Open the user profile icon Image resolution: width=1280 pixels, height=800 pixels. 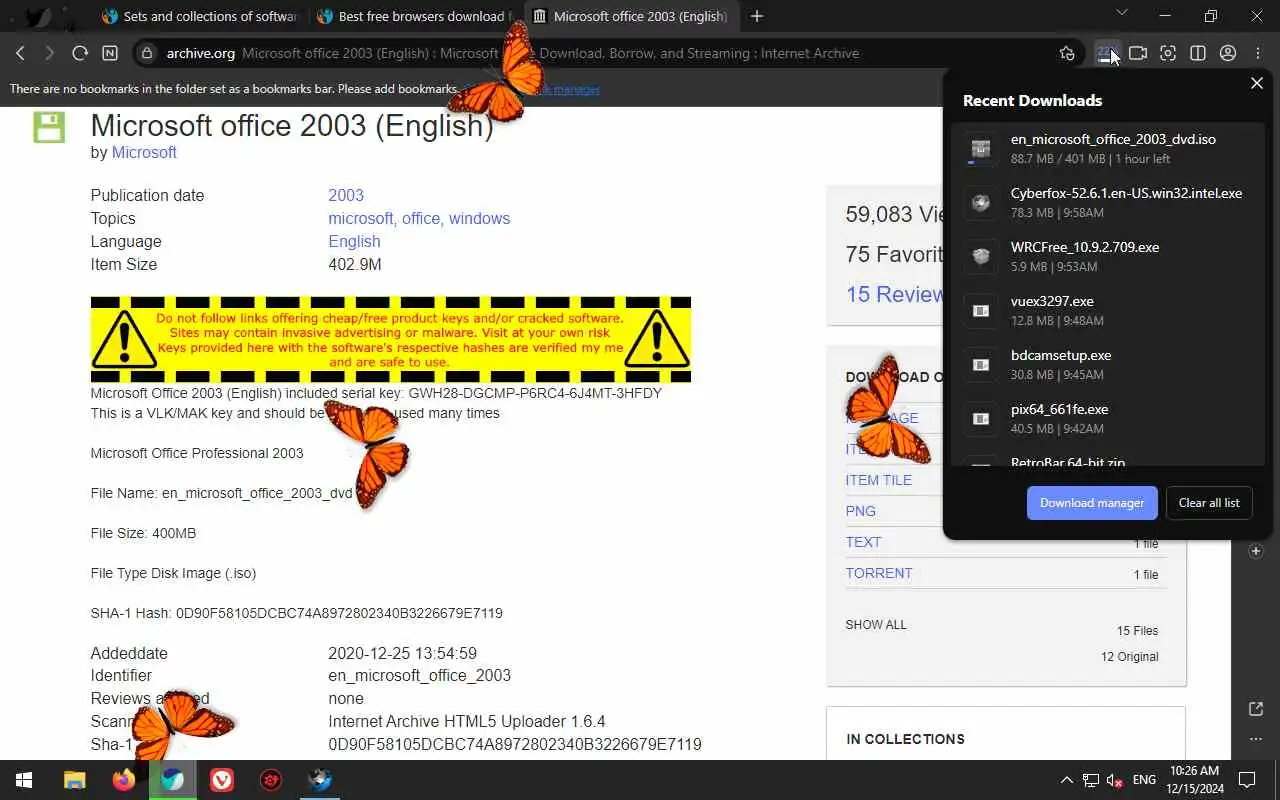[x=1228, y=53]
